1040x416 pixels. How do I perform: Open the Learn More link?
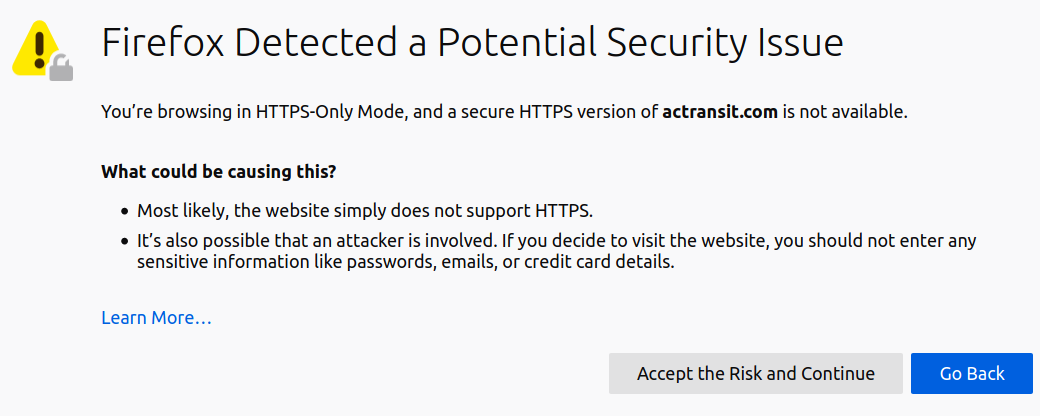point(156,318)
